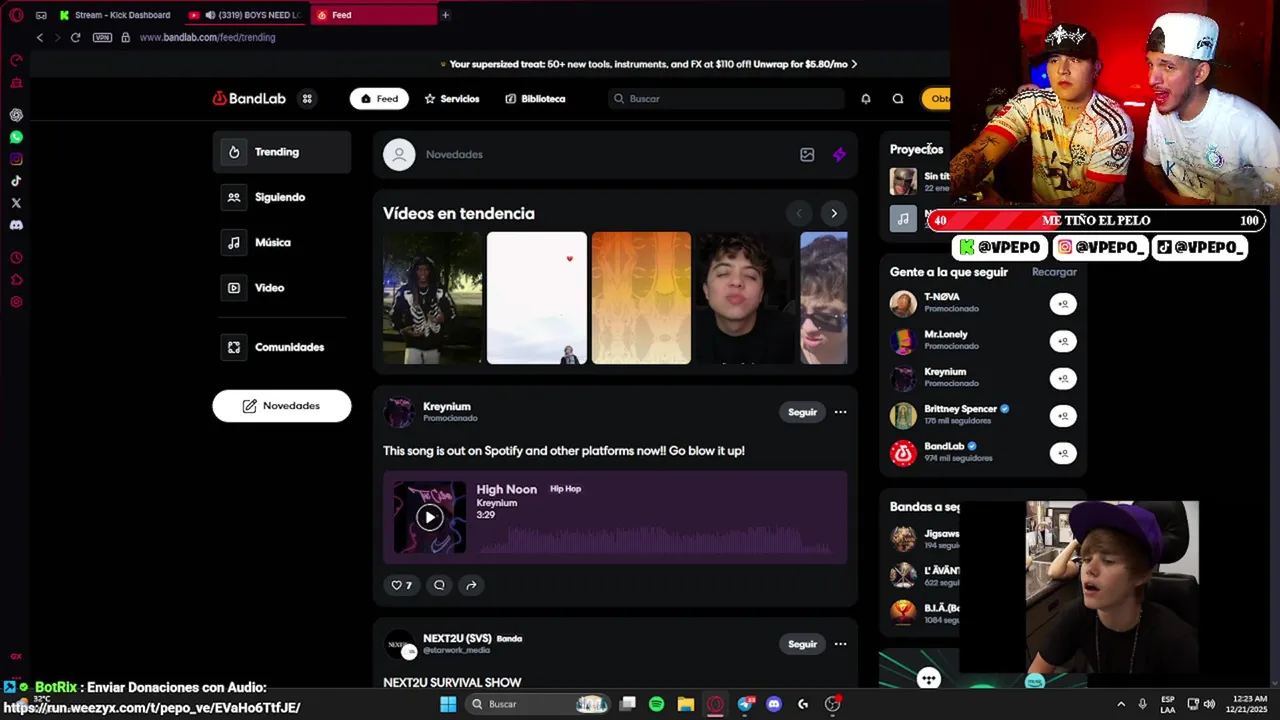Open Discord in the Opera sidebar
The image size is (1280, 720).
[16, 225]
